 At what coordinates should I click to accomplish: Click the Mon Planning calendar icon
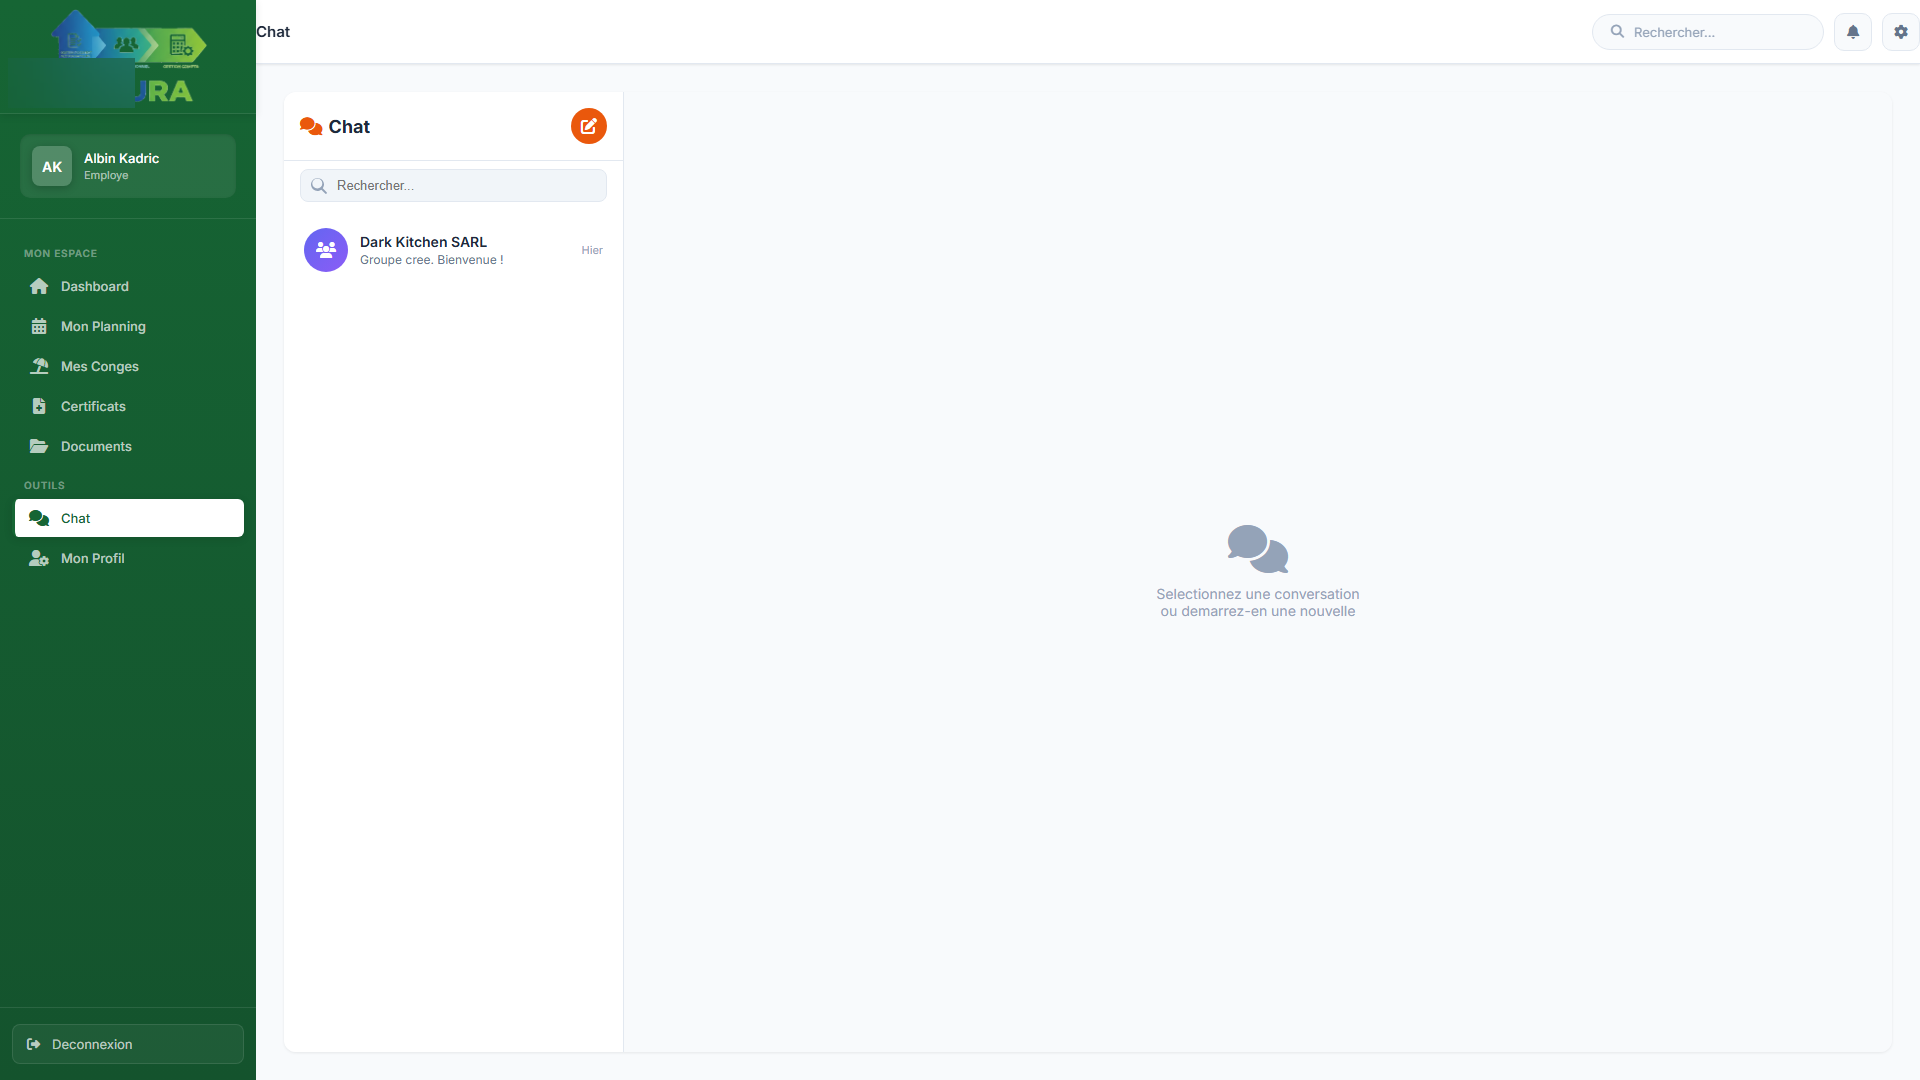point(39,327)
